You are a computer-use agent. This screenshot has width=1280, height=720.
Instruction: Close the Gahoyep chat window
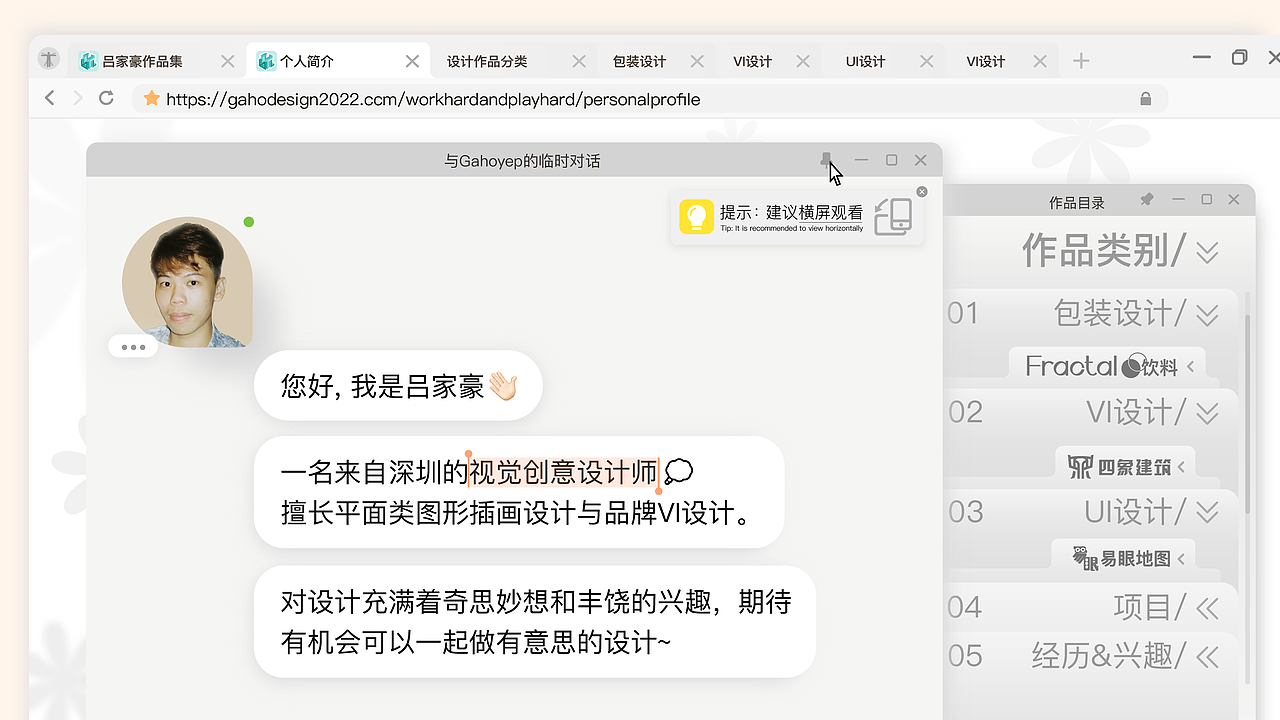coord(921,160)
